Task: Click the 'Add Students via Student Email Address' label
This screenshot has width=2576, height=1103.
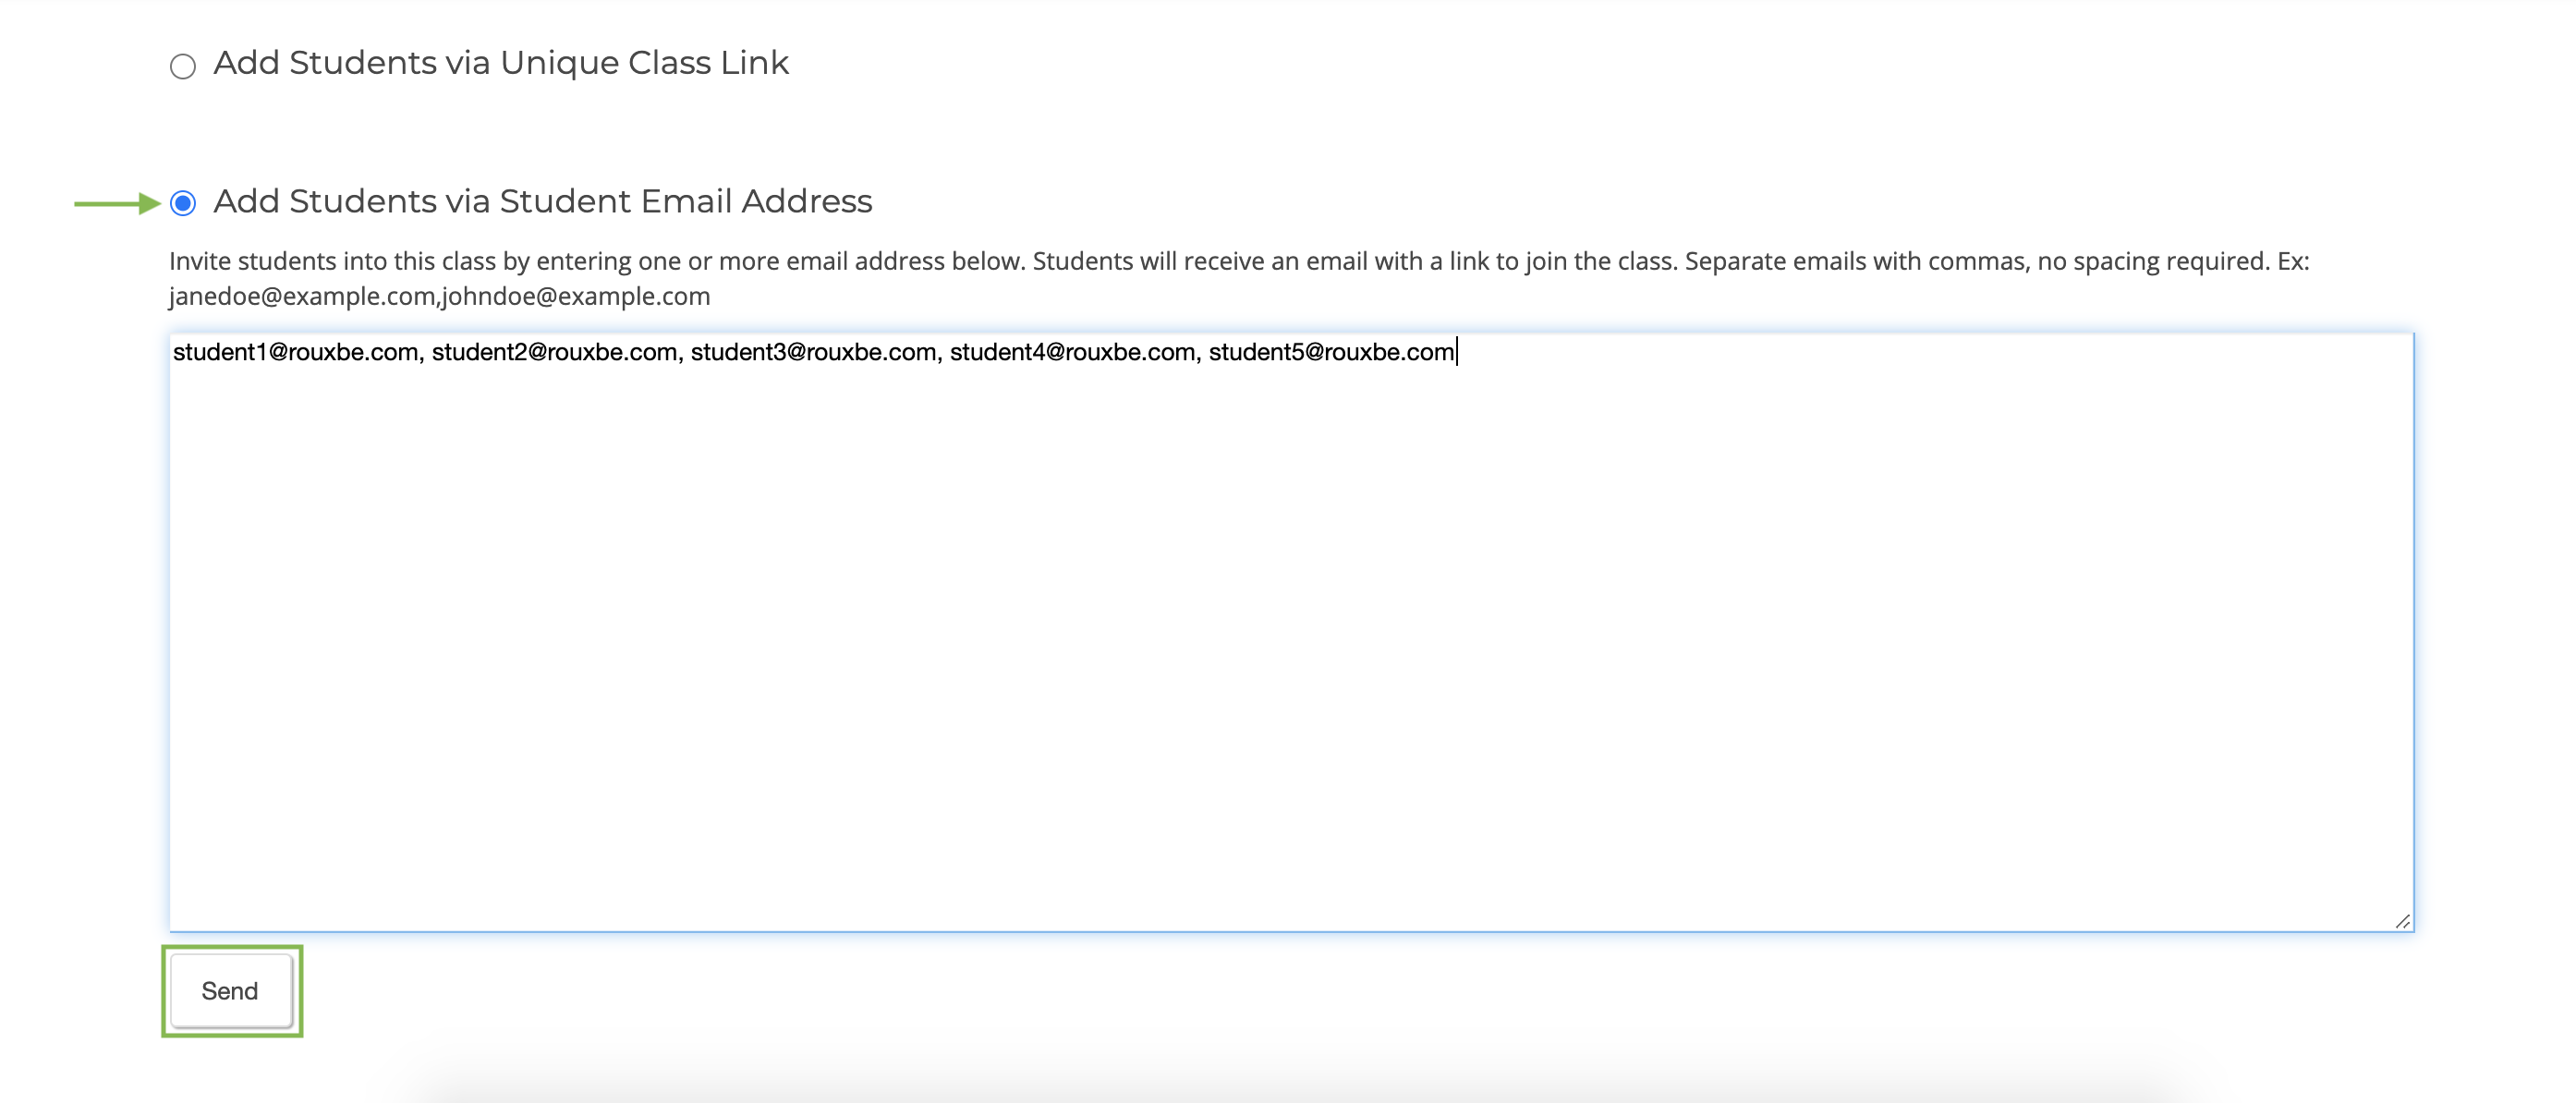Action: coord(543,201)
